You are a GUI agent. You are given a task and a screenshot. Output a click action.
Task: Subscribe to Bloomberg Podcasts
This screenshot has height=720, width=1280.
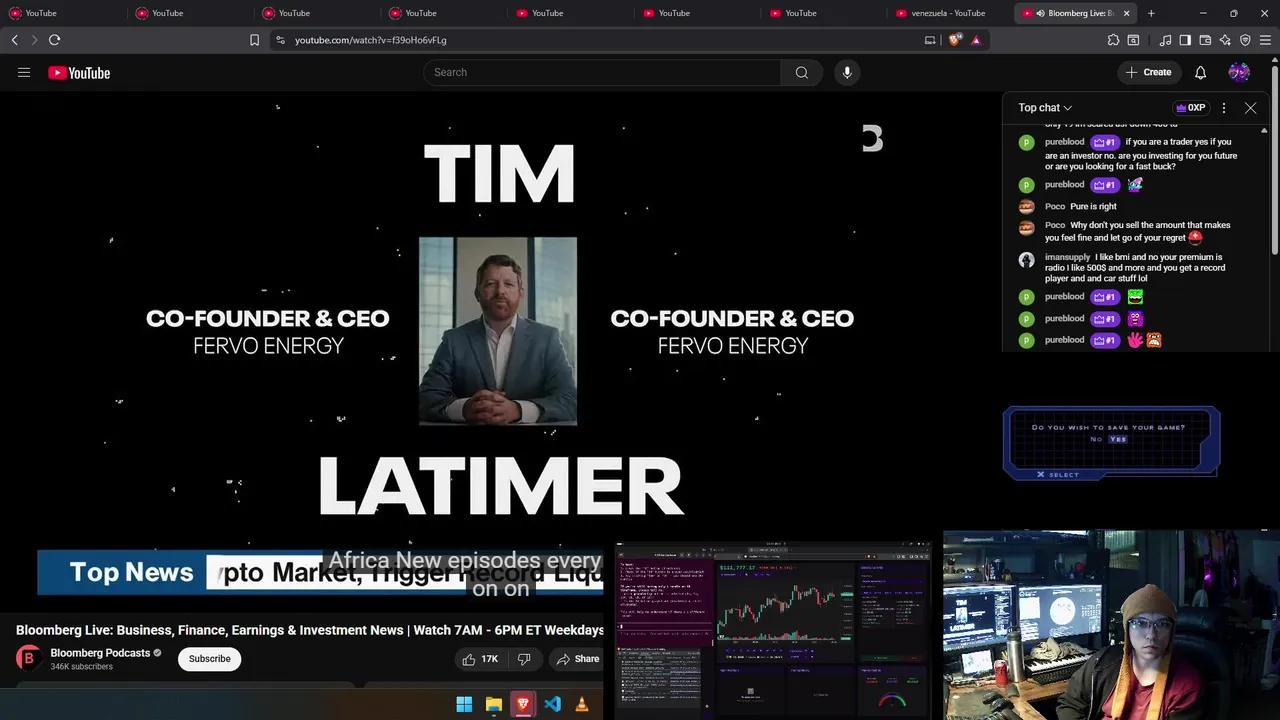pyautogui.click(x=209, y=659)
